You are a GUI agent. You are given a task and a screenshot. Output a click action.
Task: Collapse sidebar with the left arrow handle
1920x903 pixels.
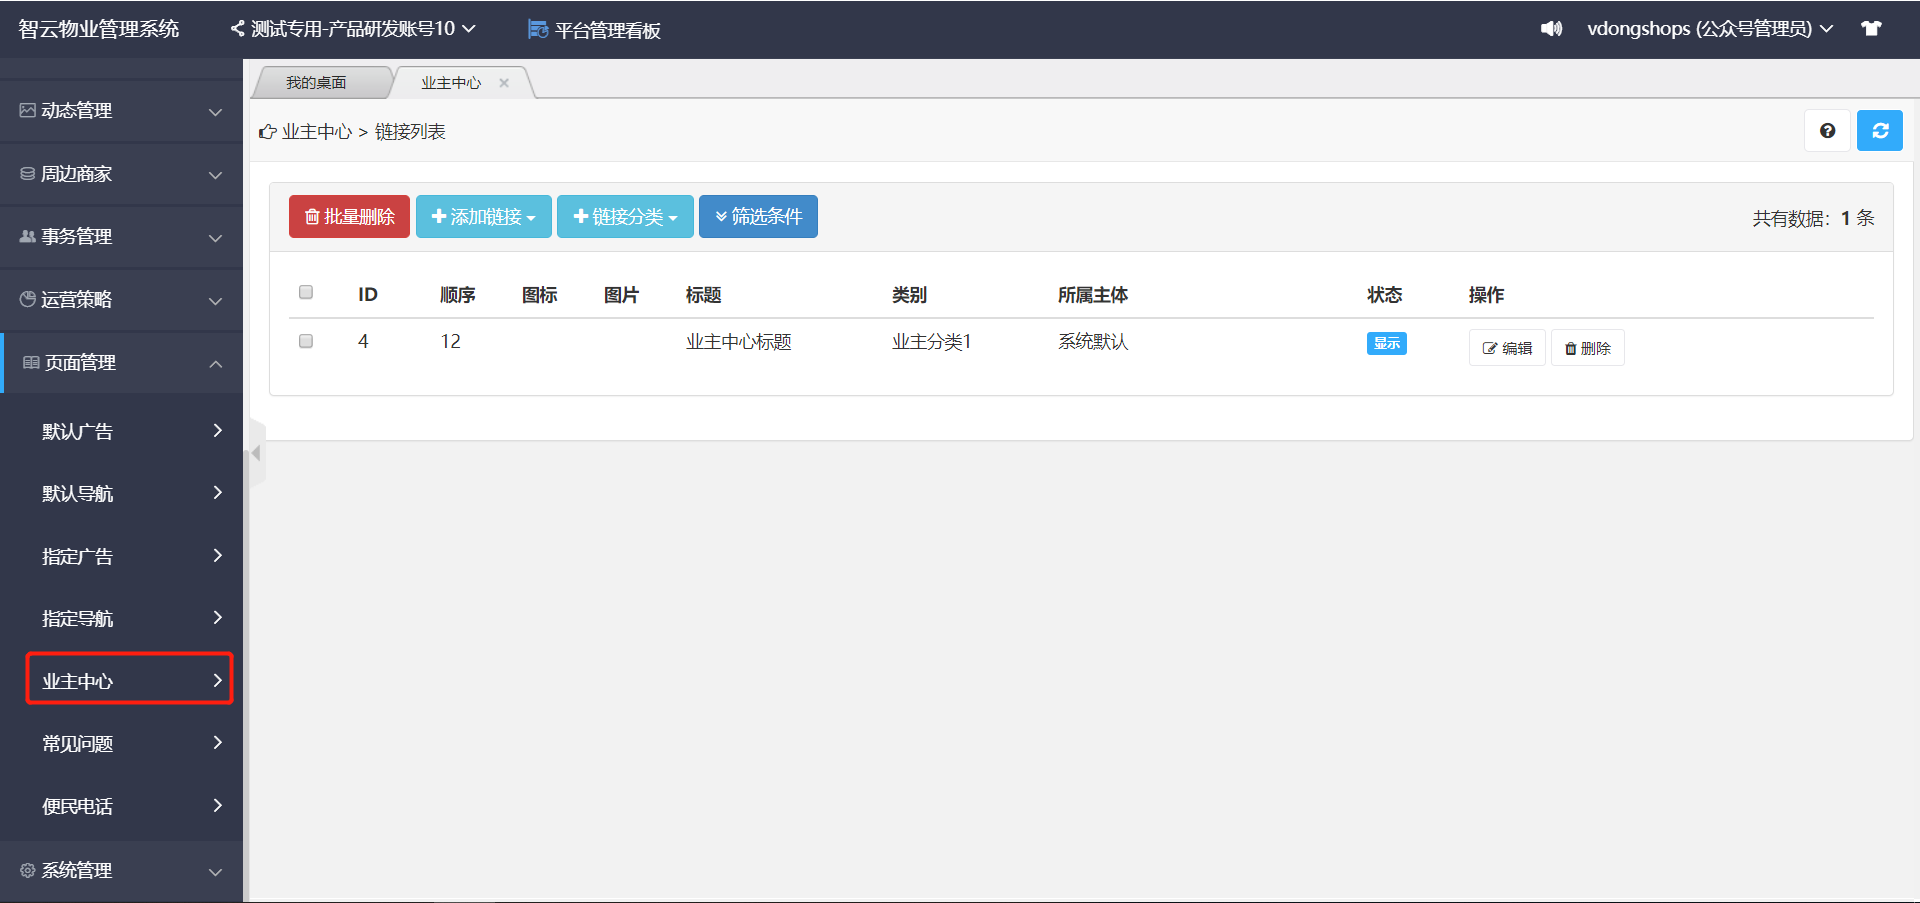[256, 453]
